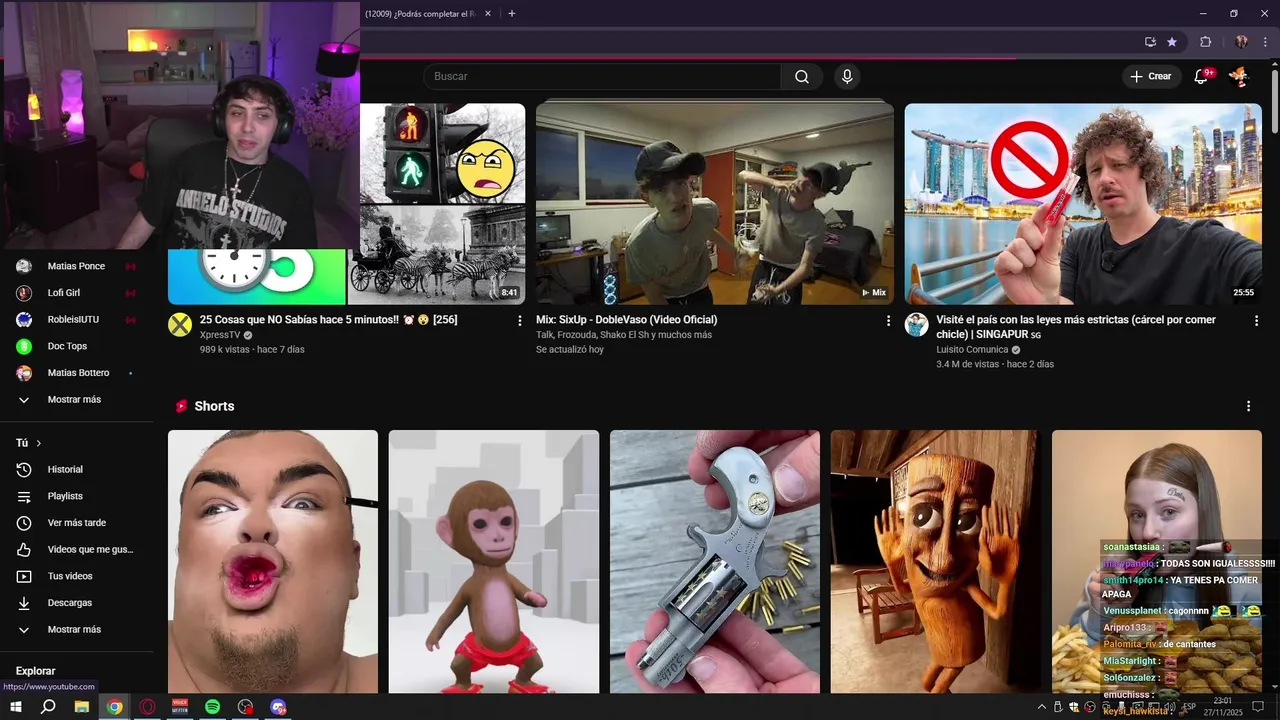Screen dimensions: 1280x720
Task: Open the clock showing 23:01 27/11/2025
Action: [x=1222, y=707]
